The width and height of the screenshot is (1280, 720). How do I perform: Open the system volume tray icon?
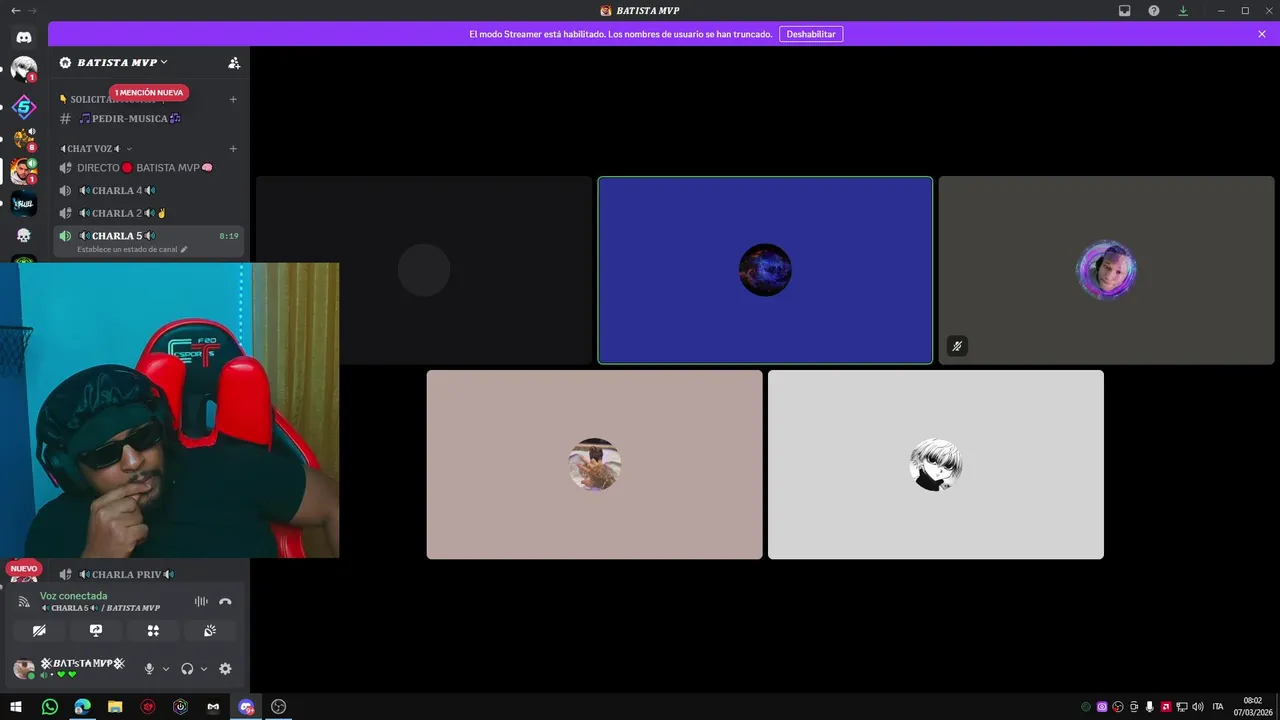[1198, 707]
